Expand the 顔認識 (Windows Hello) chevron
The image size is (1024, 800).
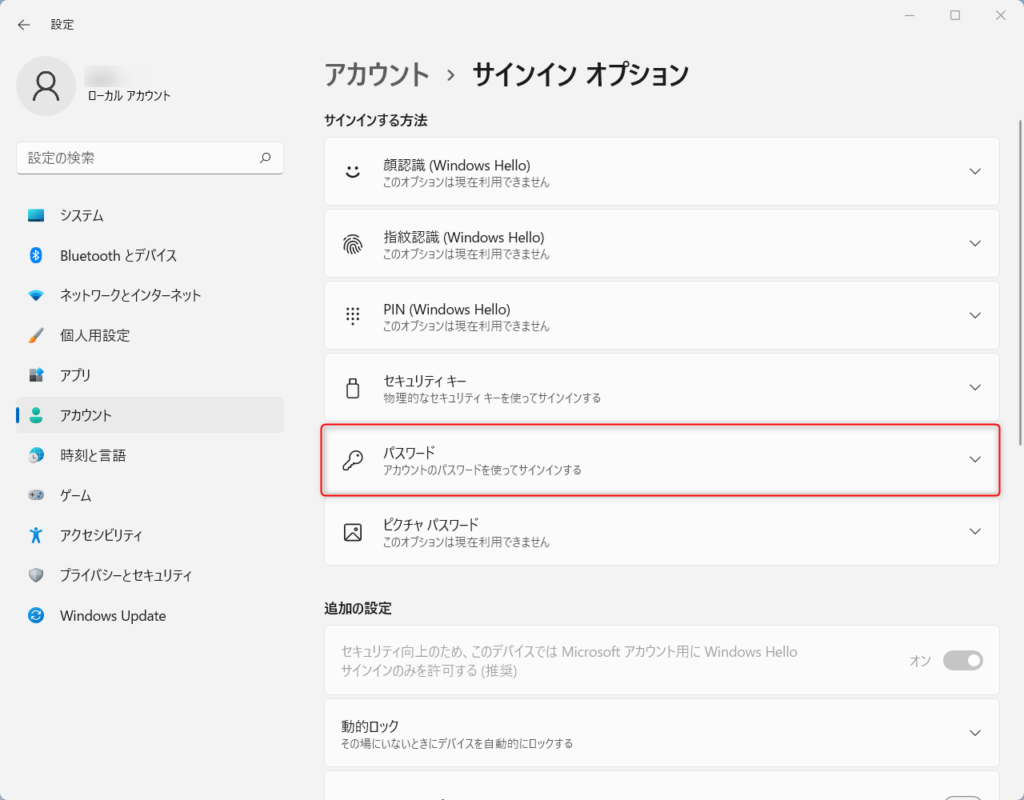coord(975,172)
